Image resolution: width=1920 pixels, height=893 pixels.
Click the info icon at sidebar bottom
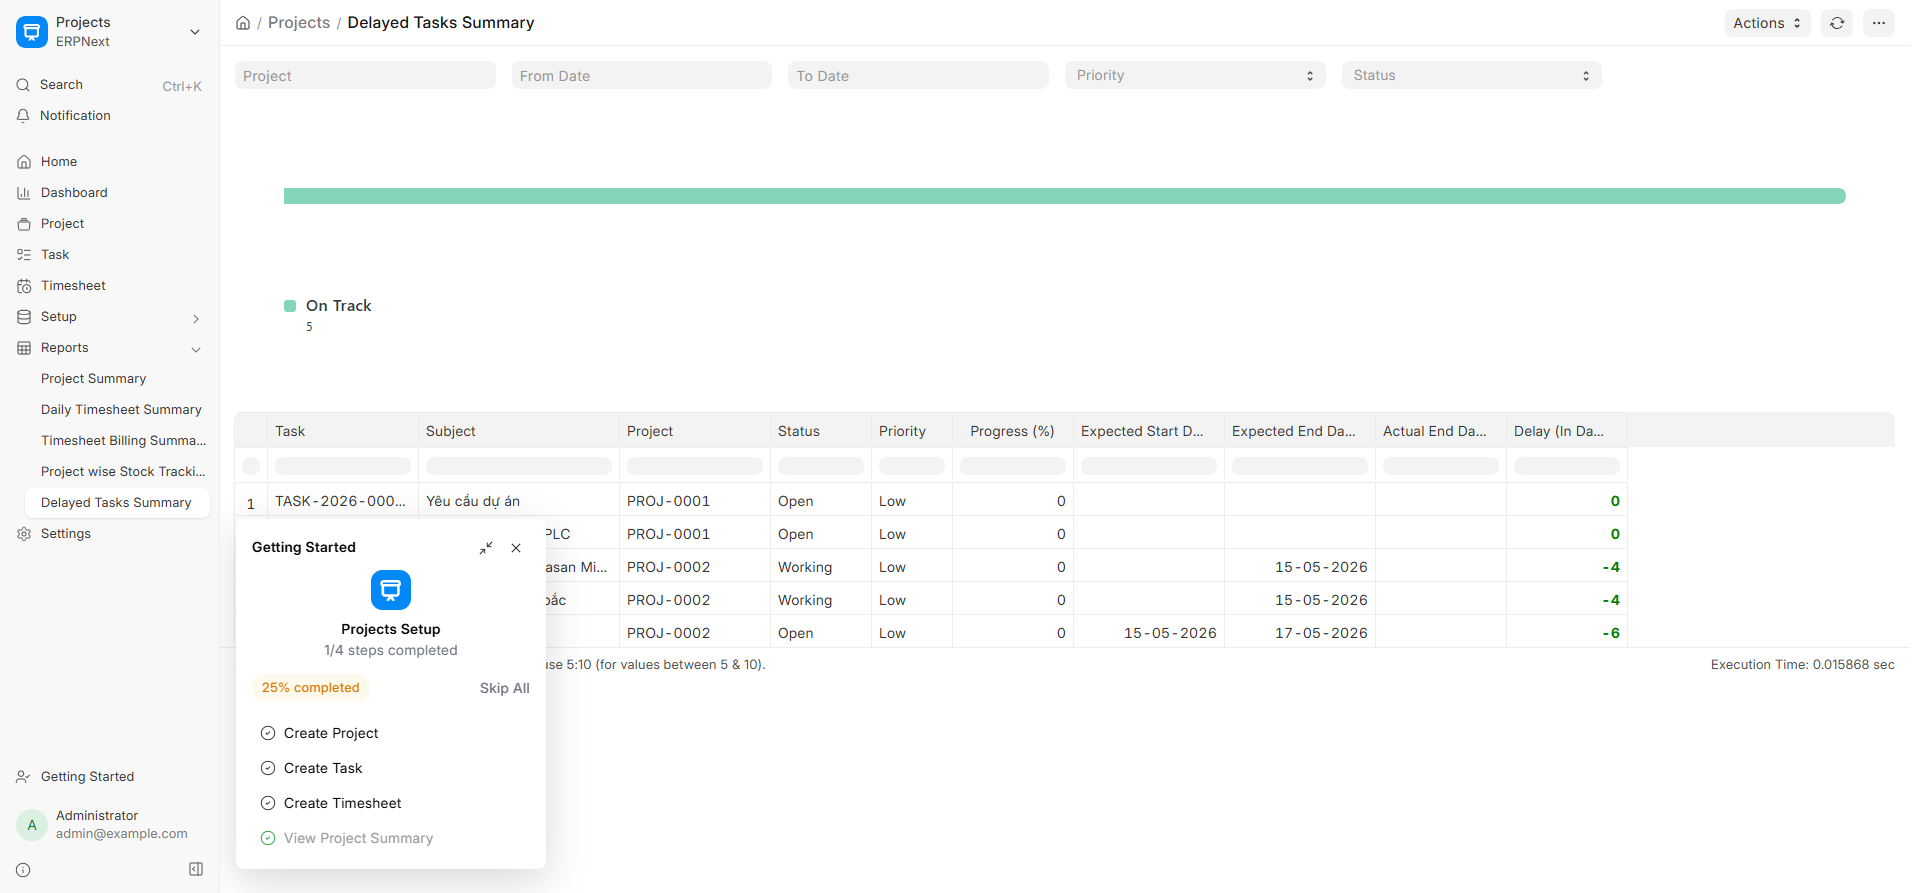[x=23, y=870]
